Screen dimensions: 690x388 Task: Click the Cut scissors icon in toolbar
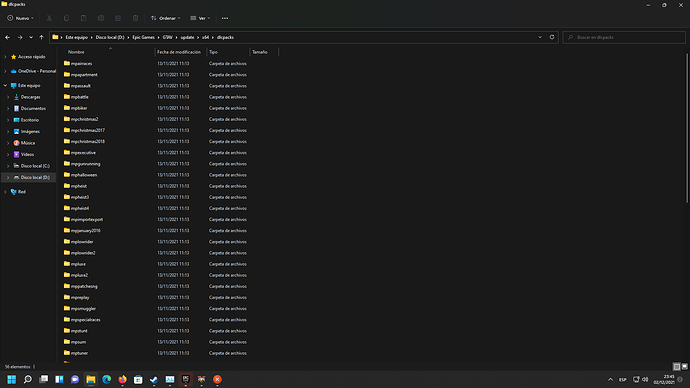(49, 18)
